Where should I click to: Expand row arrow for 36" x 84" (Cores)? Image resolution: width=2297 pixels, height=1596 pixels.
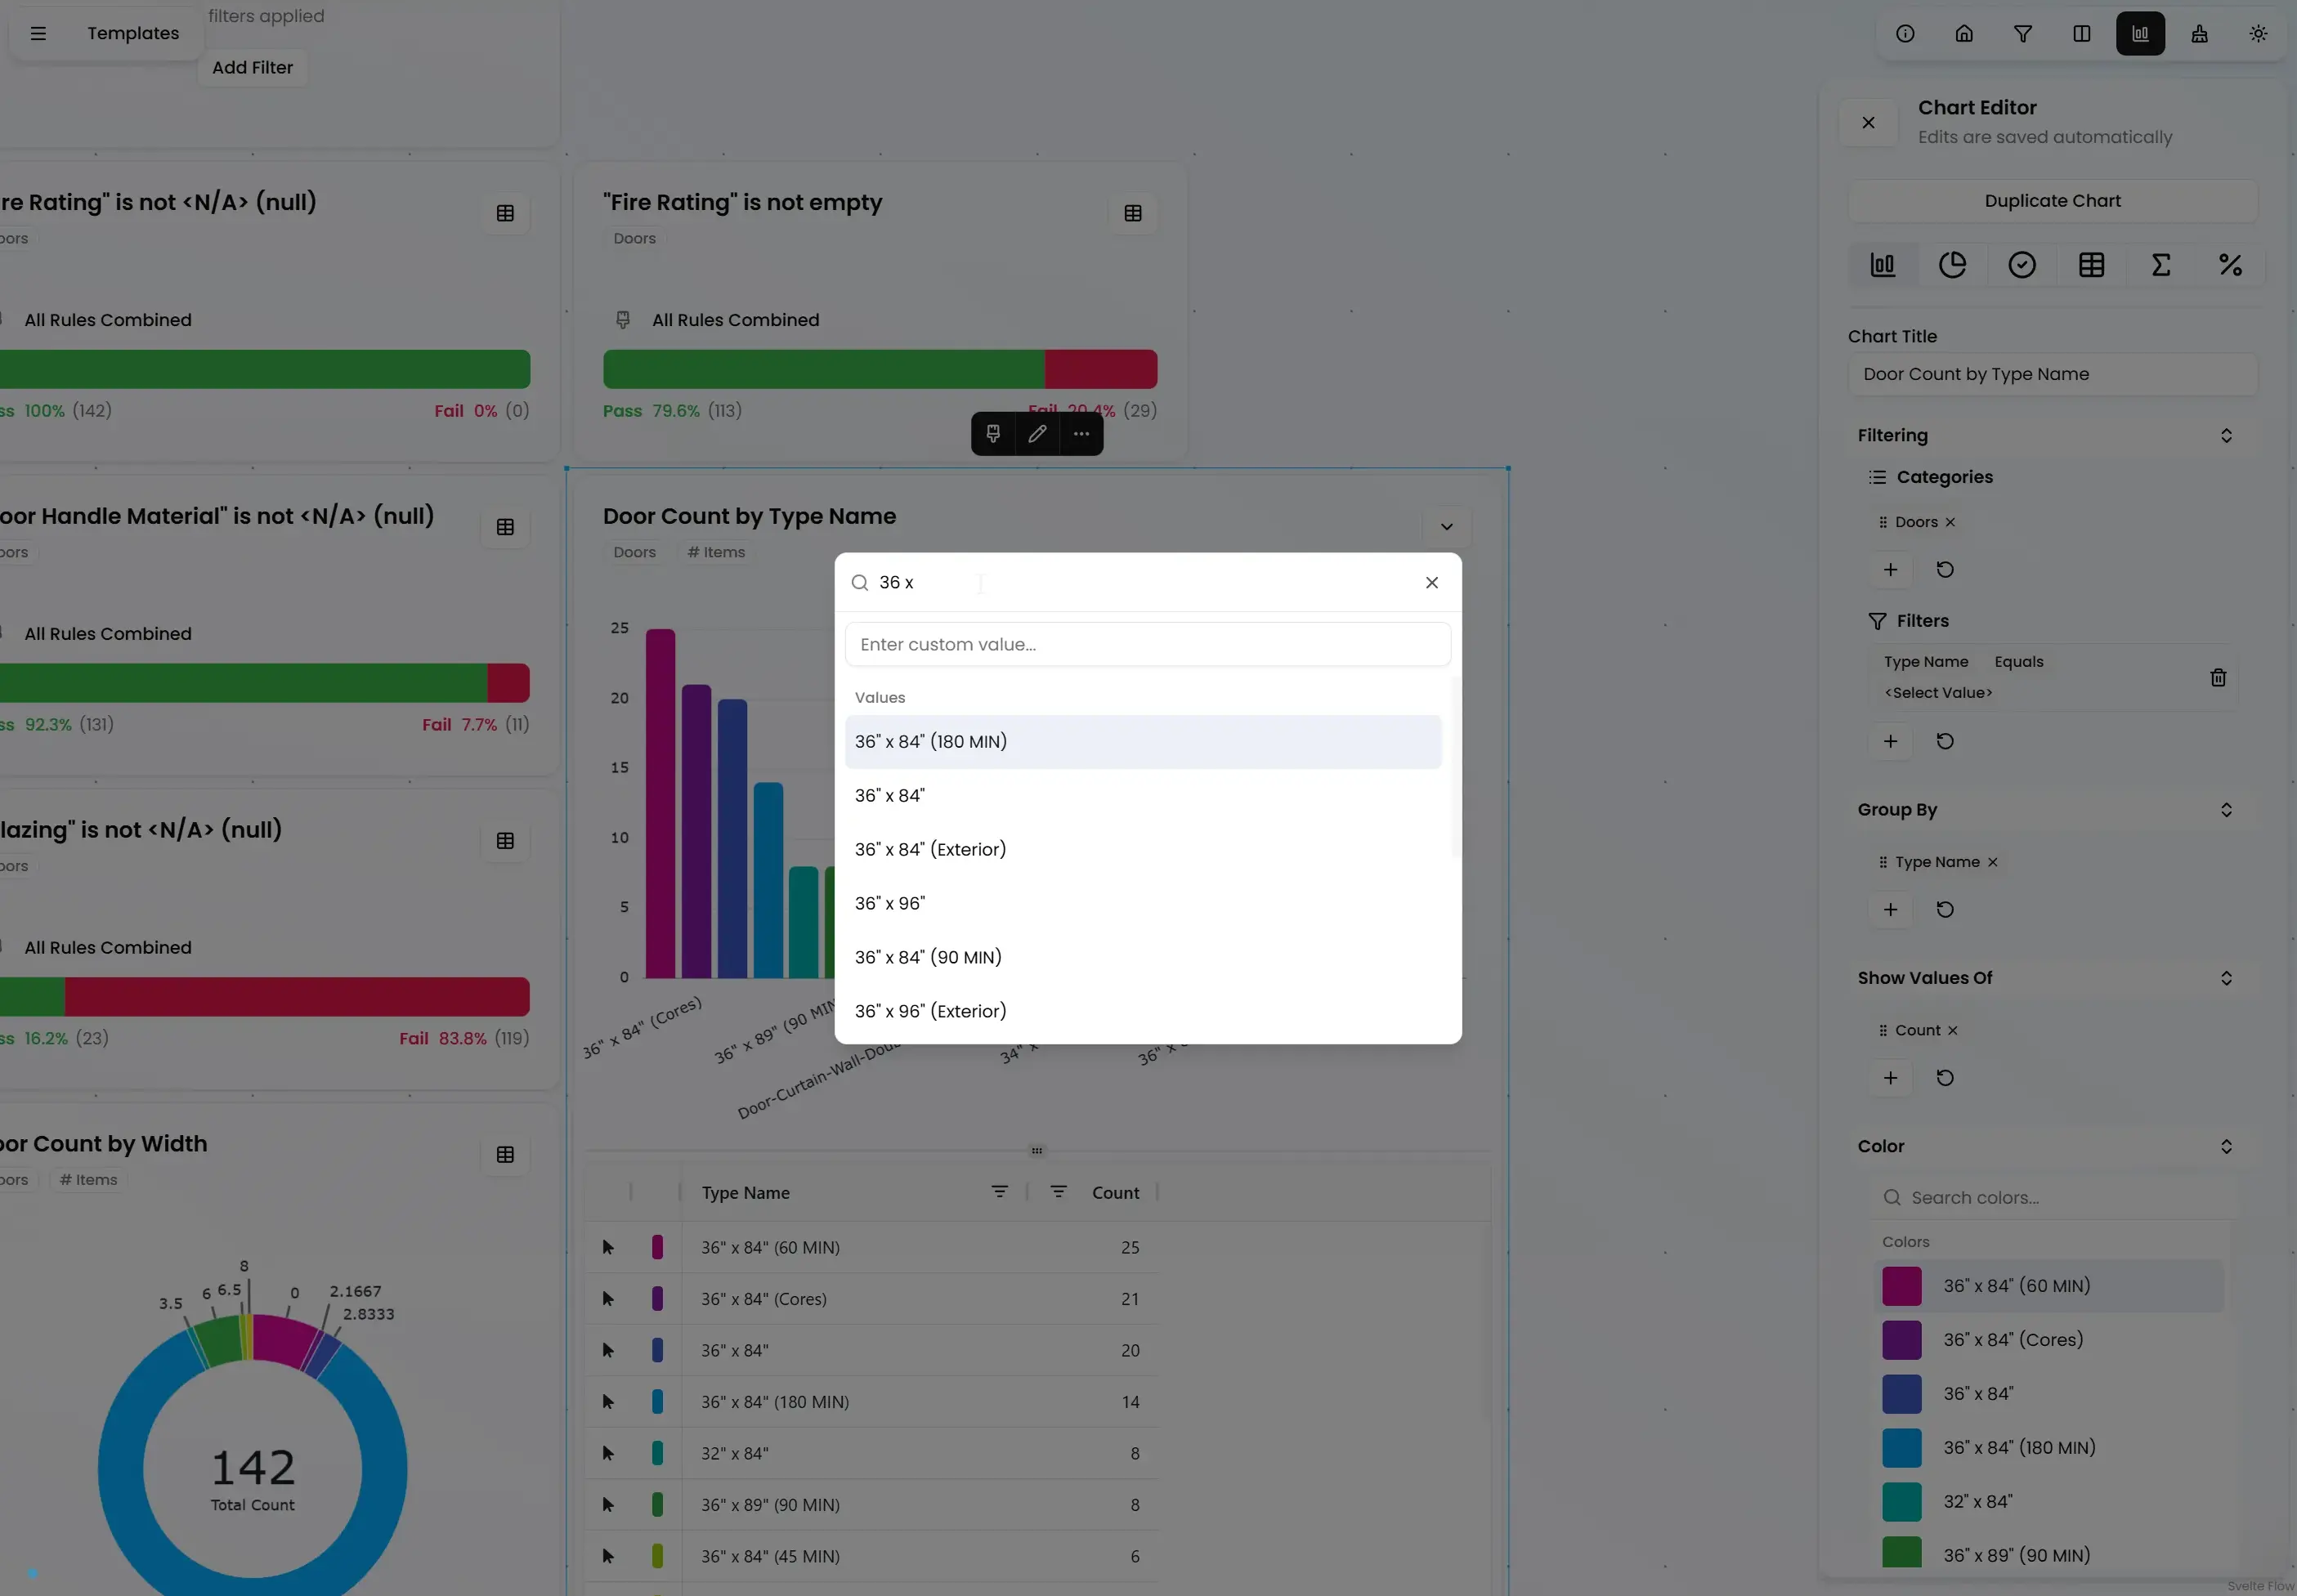(608, 1299)
